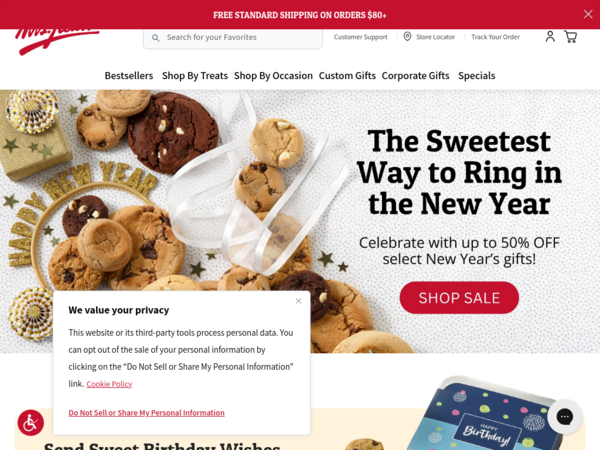
Task: Dismiss the free shipping banner
Action: tap(588, 14)
